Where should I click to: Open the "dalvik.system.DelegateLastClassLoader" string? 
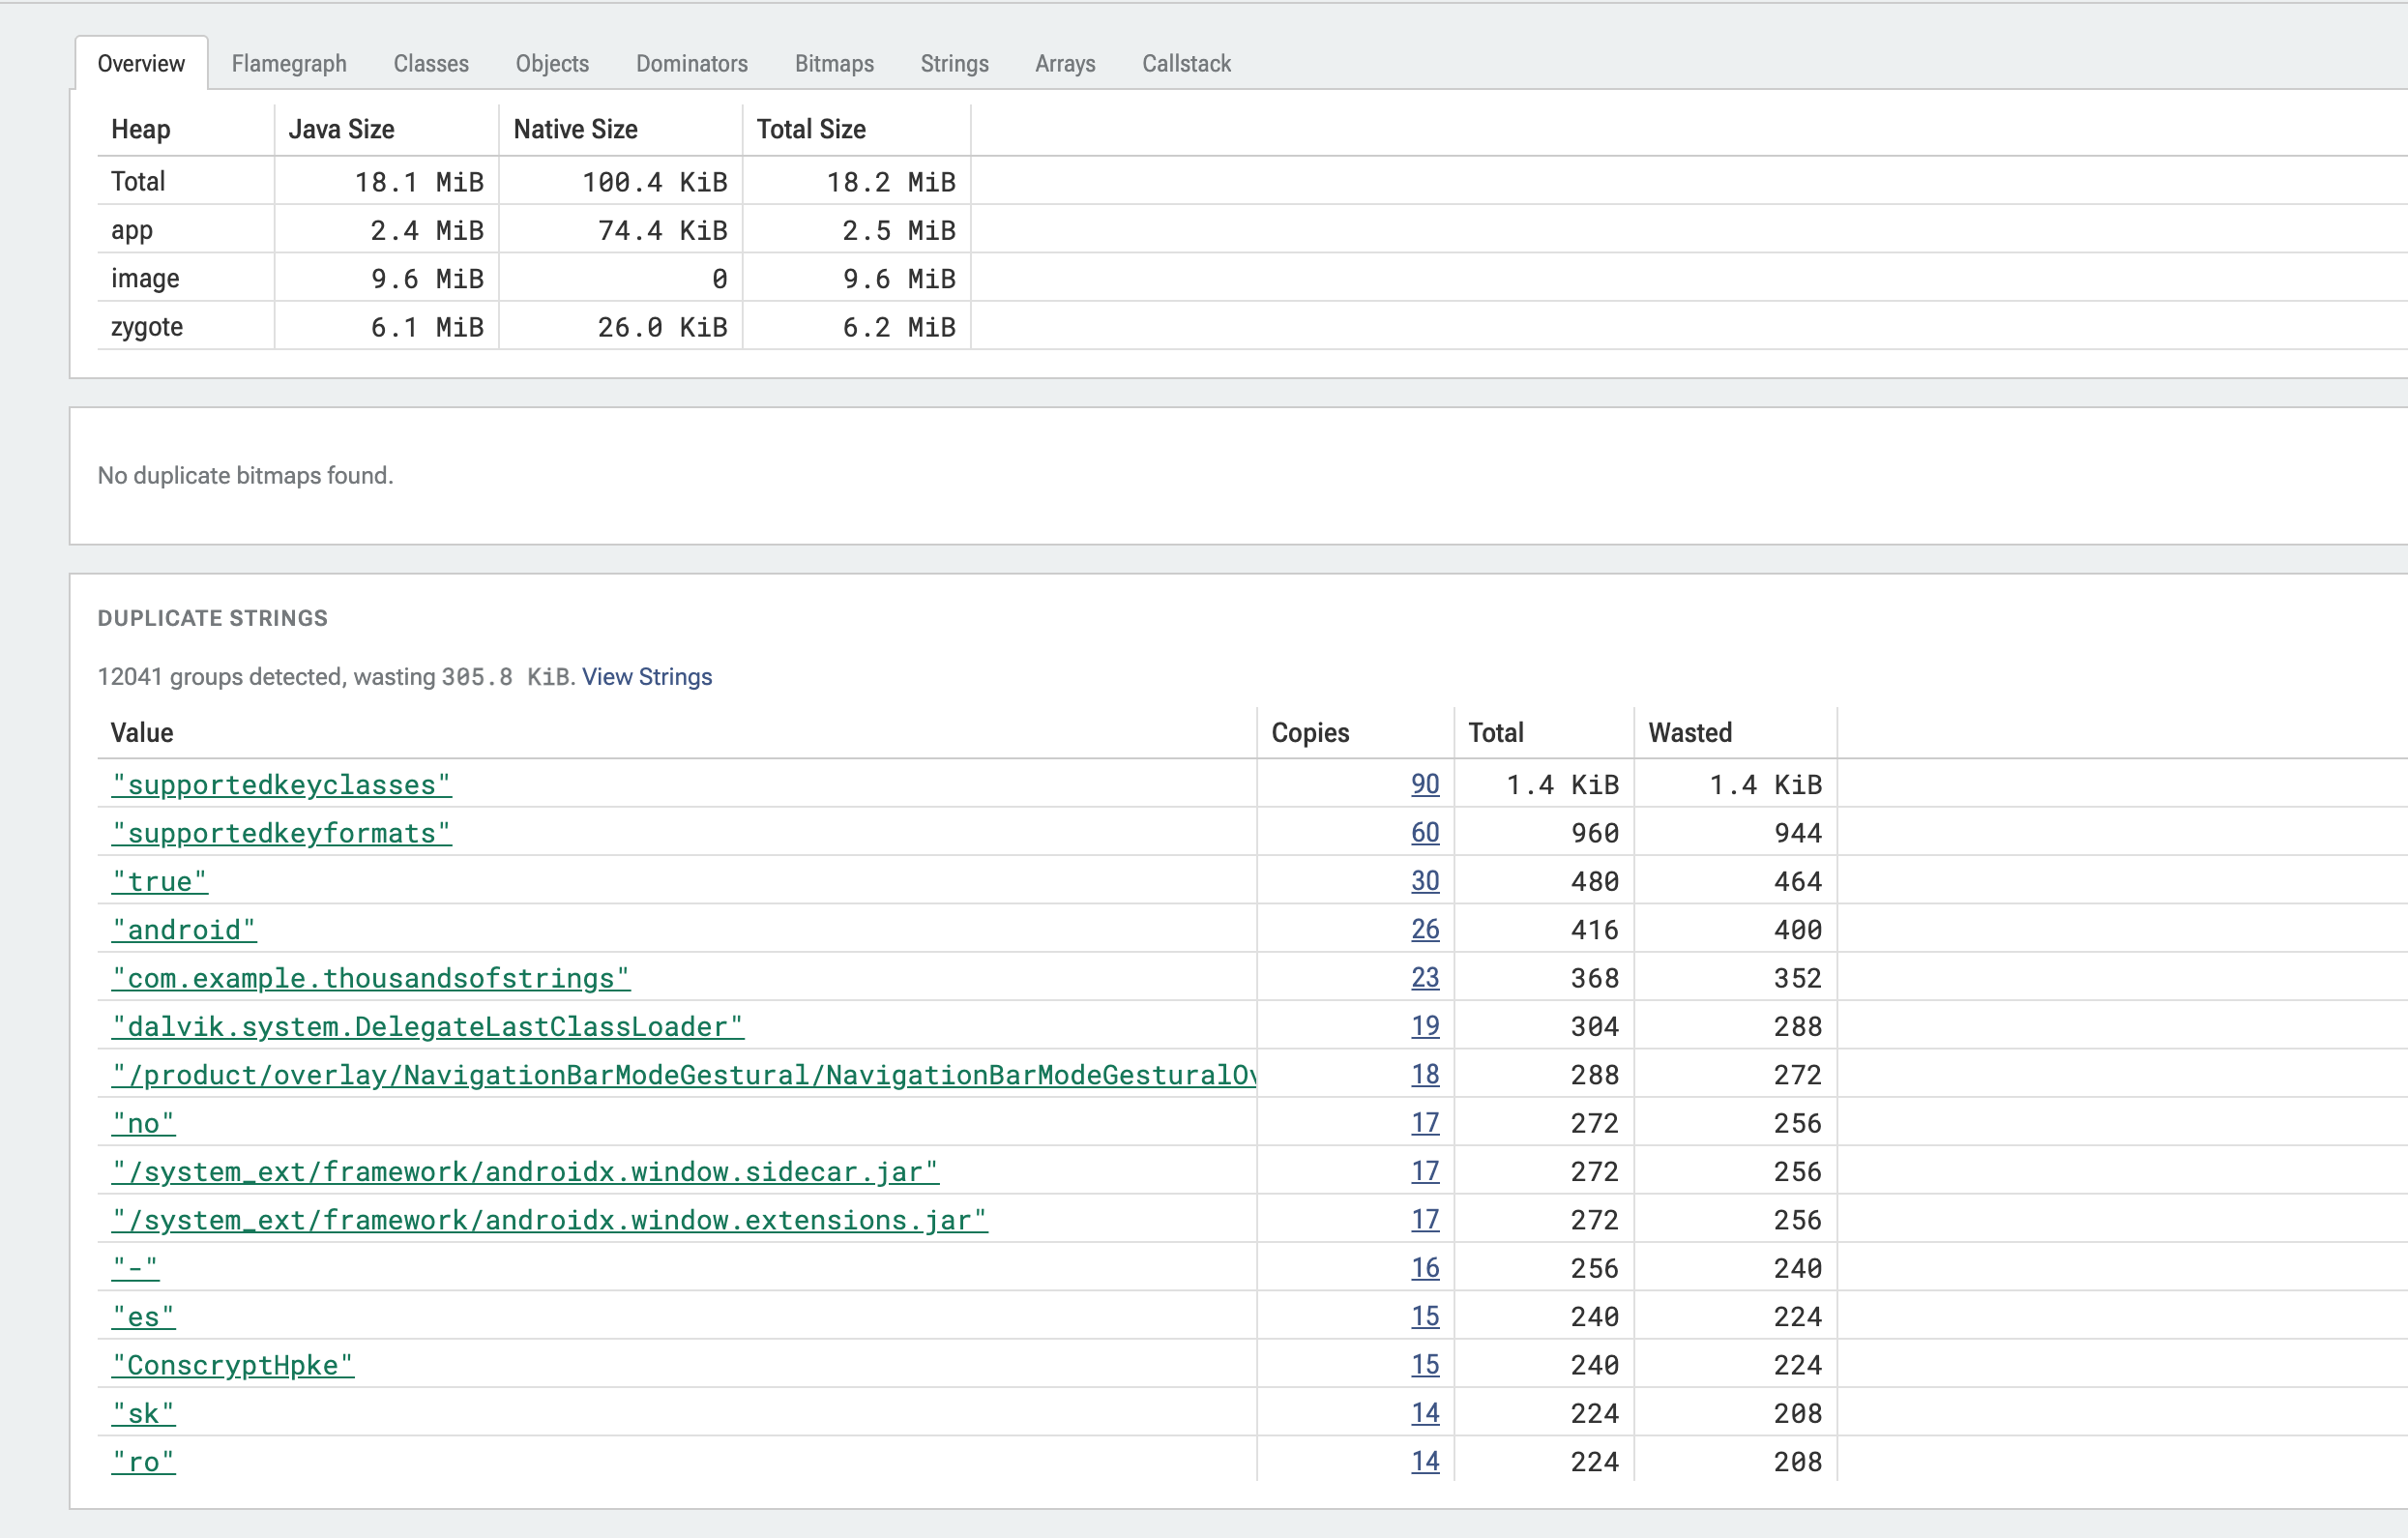[427, 1027]
